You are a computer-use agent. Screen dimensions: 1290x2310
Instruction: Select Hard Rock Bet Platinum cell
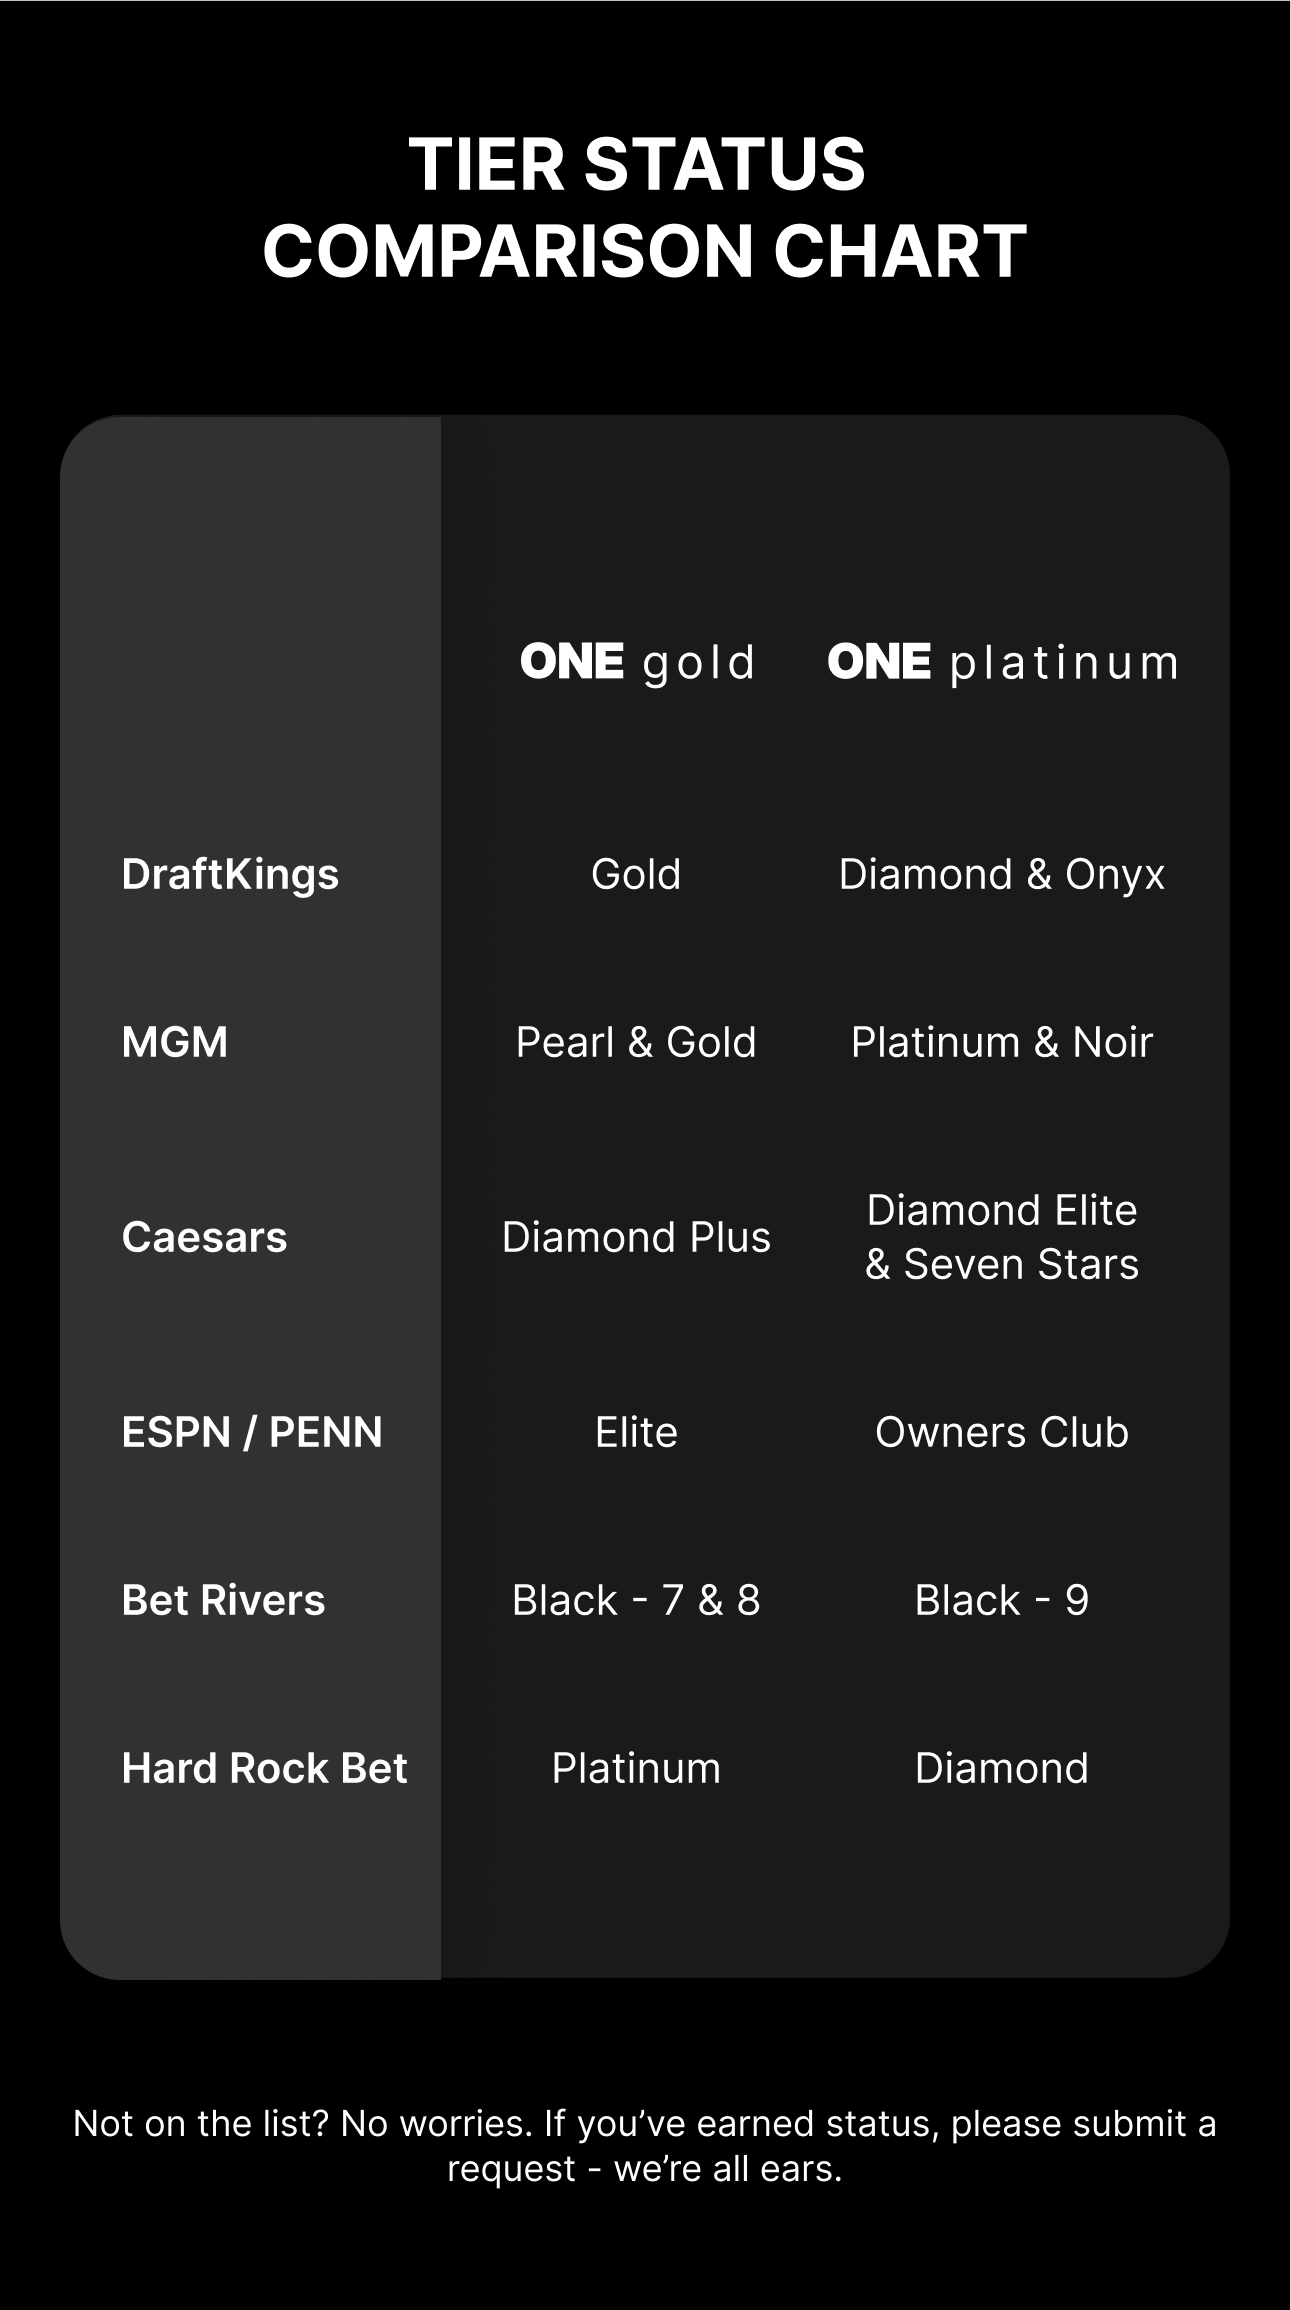click(x=636, y=1768)
